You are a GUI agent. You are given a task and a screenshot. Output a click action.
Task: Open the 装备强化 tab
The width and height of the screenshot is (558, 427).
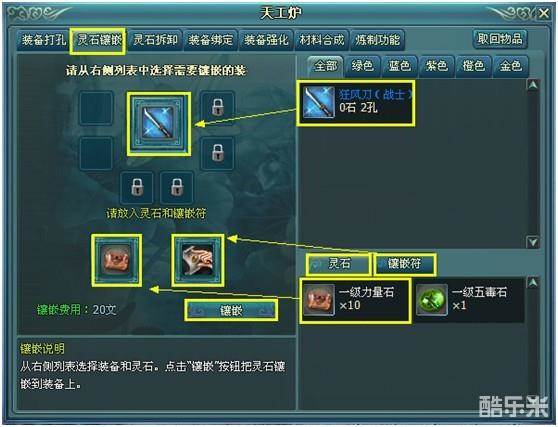[266, 39]
